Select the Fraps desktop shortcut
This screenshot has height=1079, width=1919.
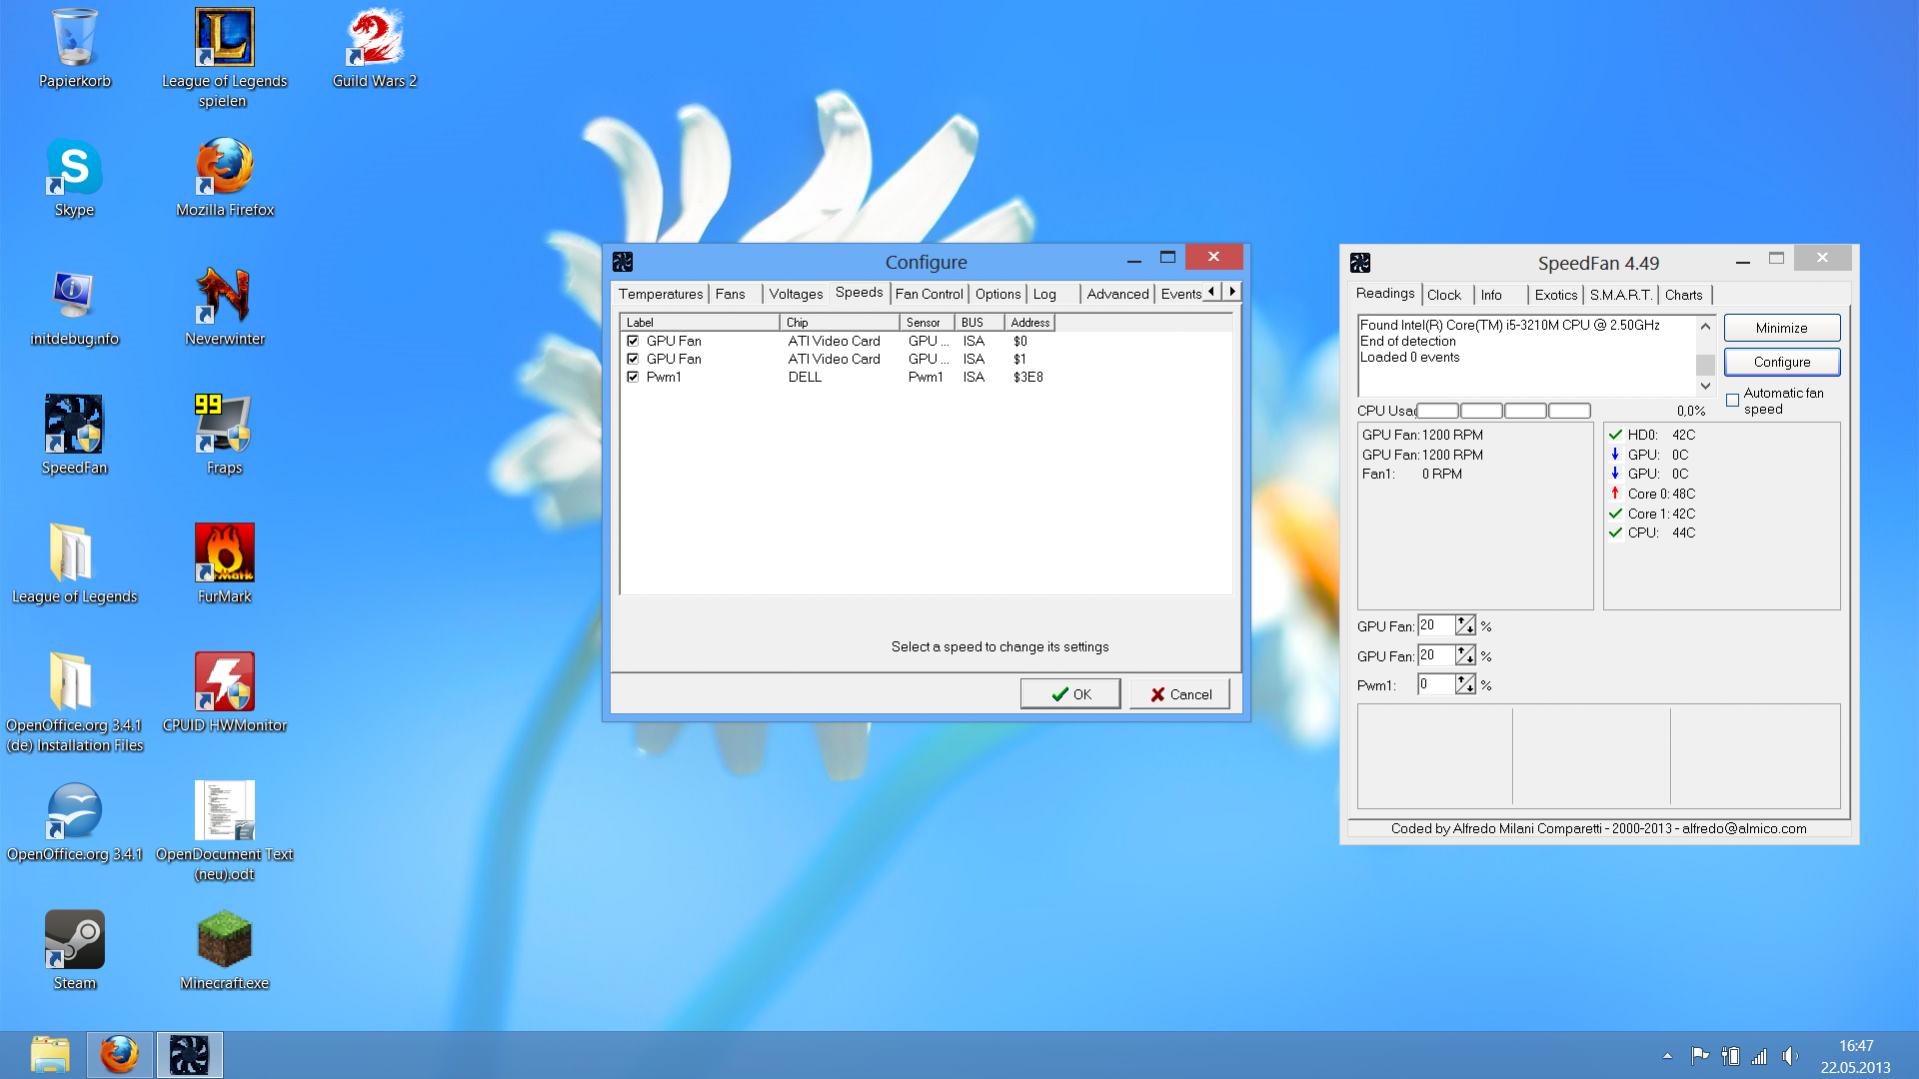tap(224, 437)
